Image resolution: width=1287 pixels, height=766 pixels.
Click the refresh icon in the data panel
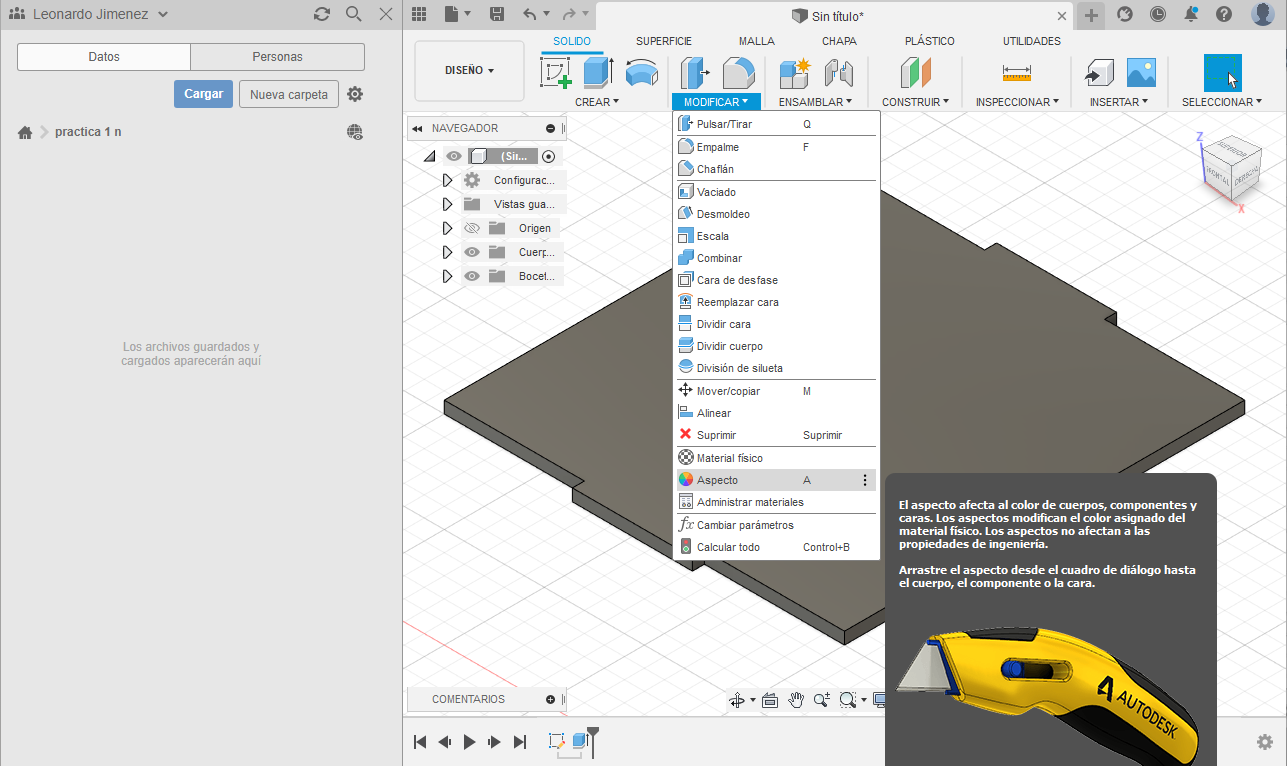pos(321,14)
